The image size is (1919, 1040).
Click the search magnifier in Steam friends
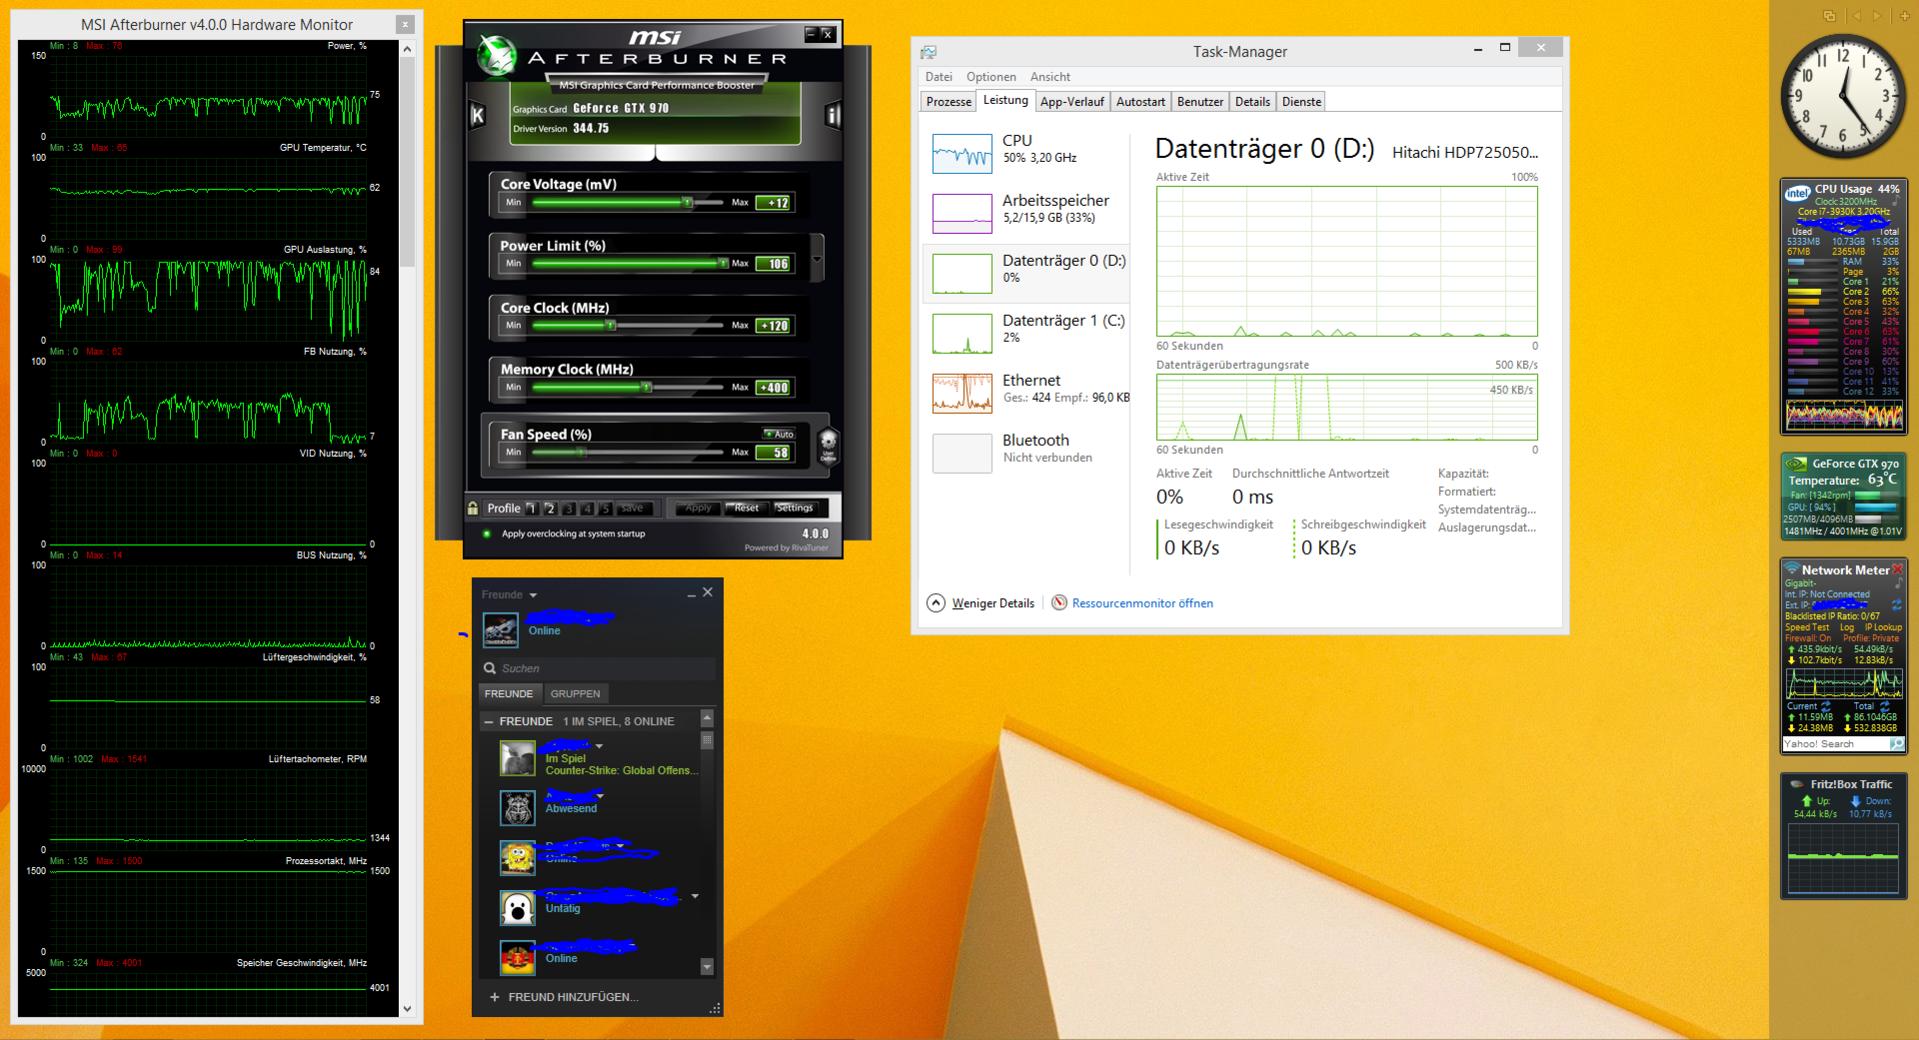490,668
